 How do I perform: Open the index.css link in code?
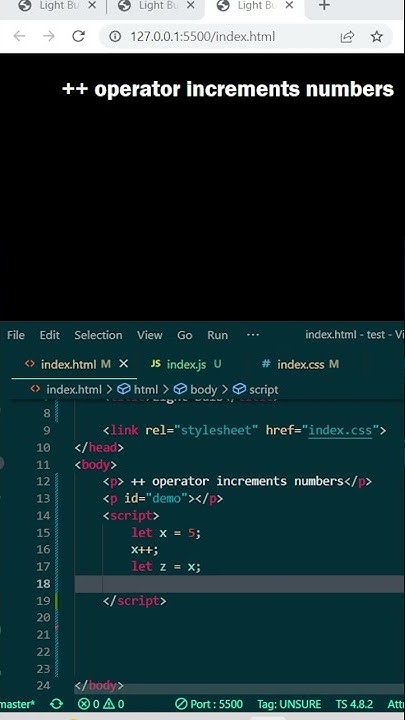[x=340, y=430]
